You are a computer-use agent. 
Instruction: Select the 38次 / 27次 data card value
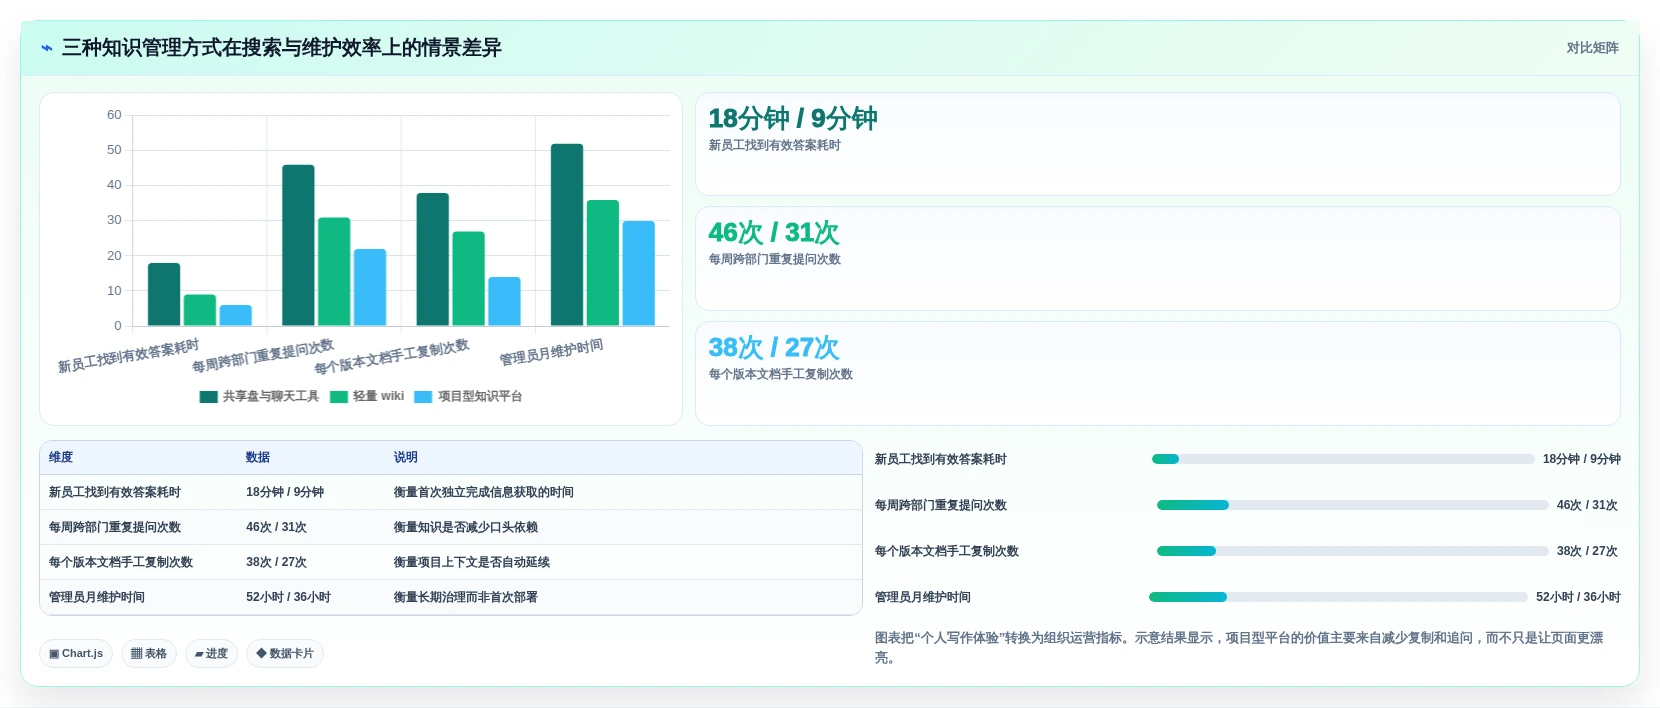(x=774, y=347)
